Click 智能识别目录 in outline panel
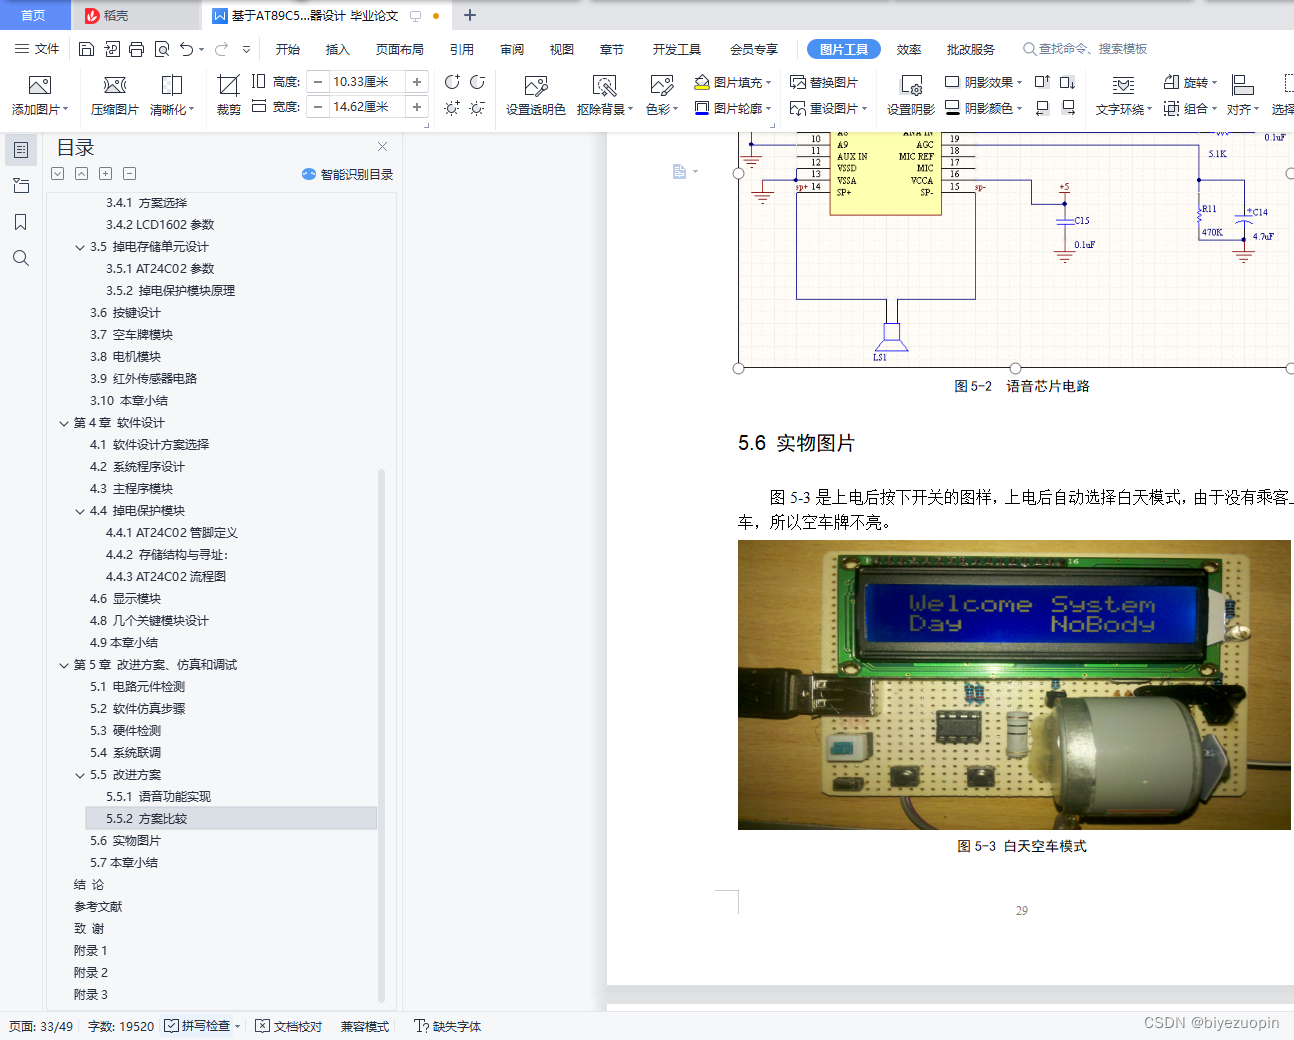Image resolution: width=1294 pixels, height=1040 pixels. pyautogui.click(x=347, y=174)
